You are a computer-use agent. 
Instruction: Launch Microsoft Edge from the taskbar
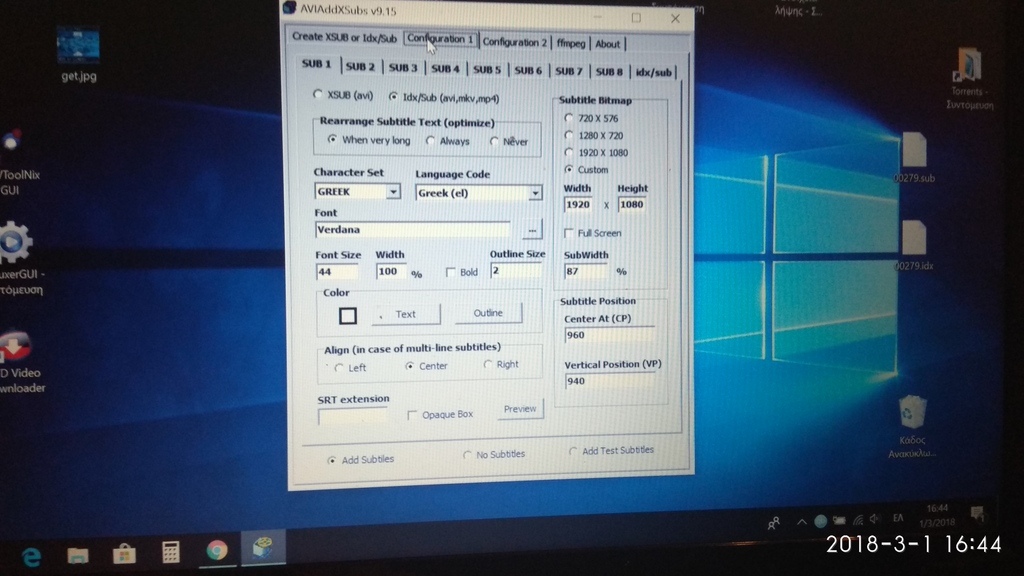pos(32,555)
